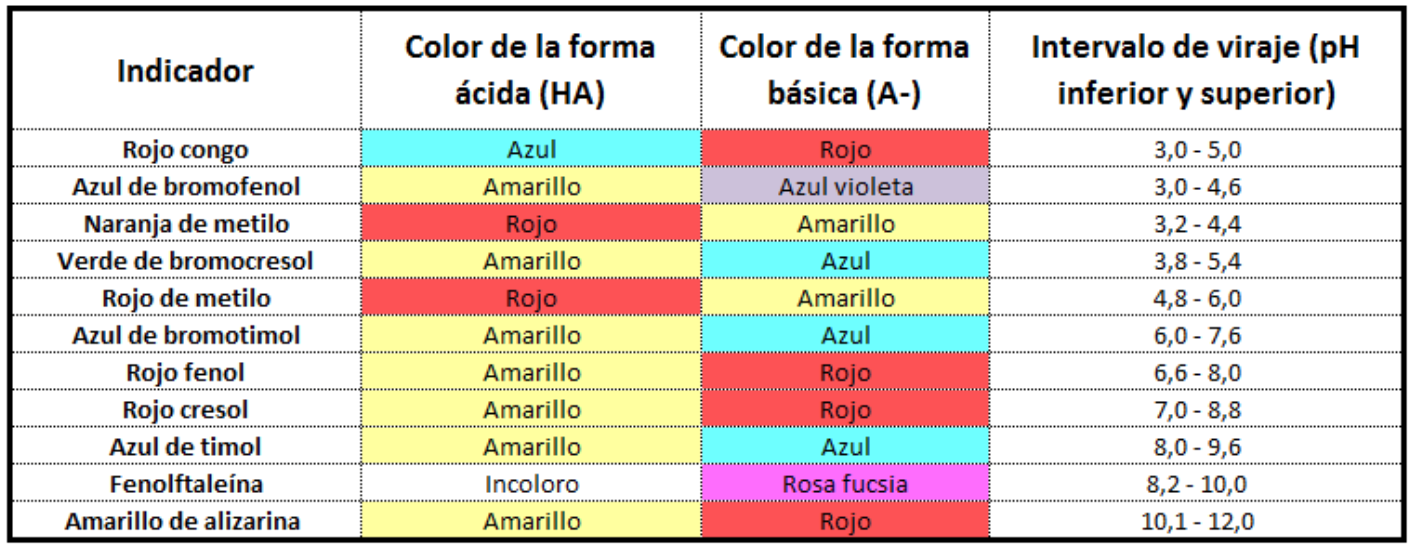The image size is (1412, 552).
Task: Select the red basic-form cell of Amarillo de alizarina
Action: (x=845, y=521)
